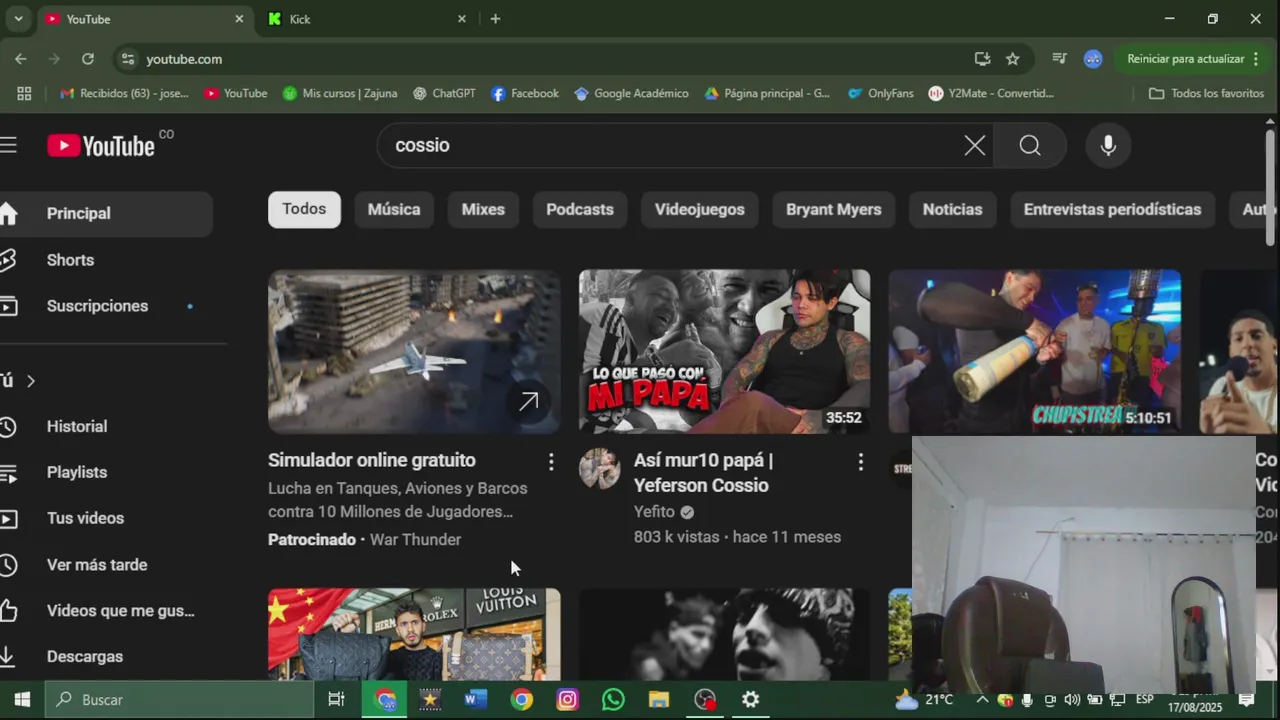1280x720 pixels.
Task: Select the Mixes filter chip
Action: tap(483, 209)
